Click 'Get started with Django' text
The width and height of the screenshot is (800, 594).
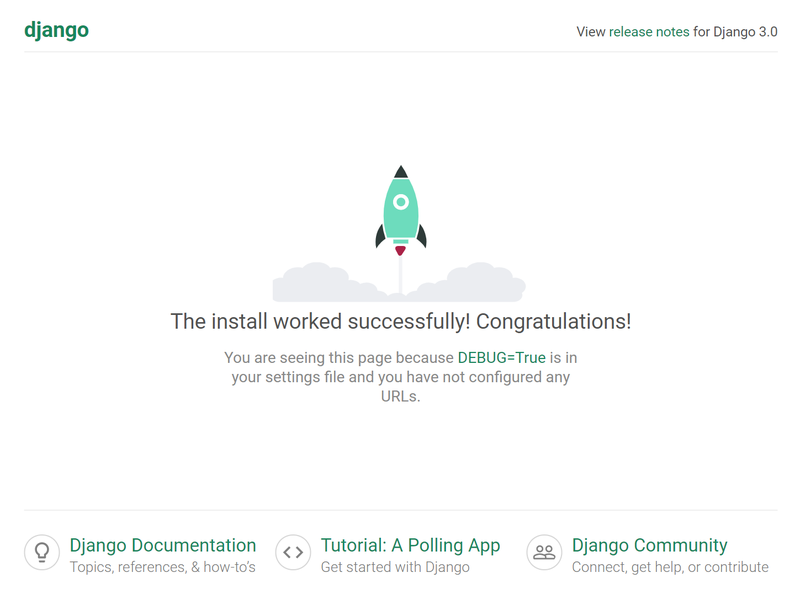point(395,567)
